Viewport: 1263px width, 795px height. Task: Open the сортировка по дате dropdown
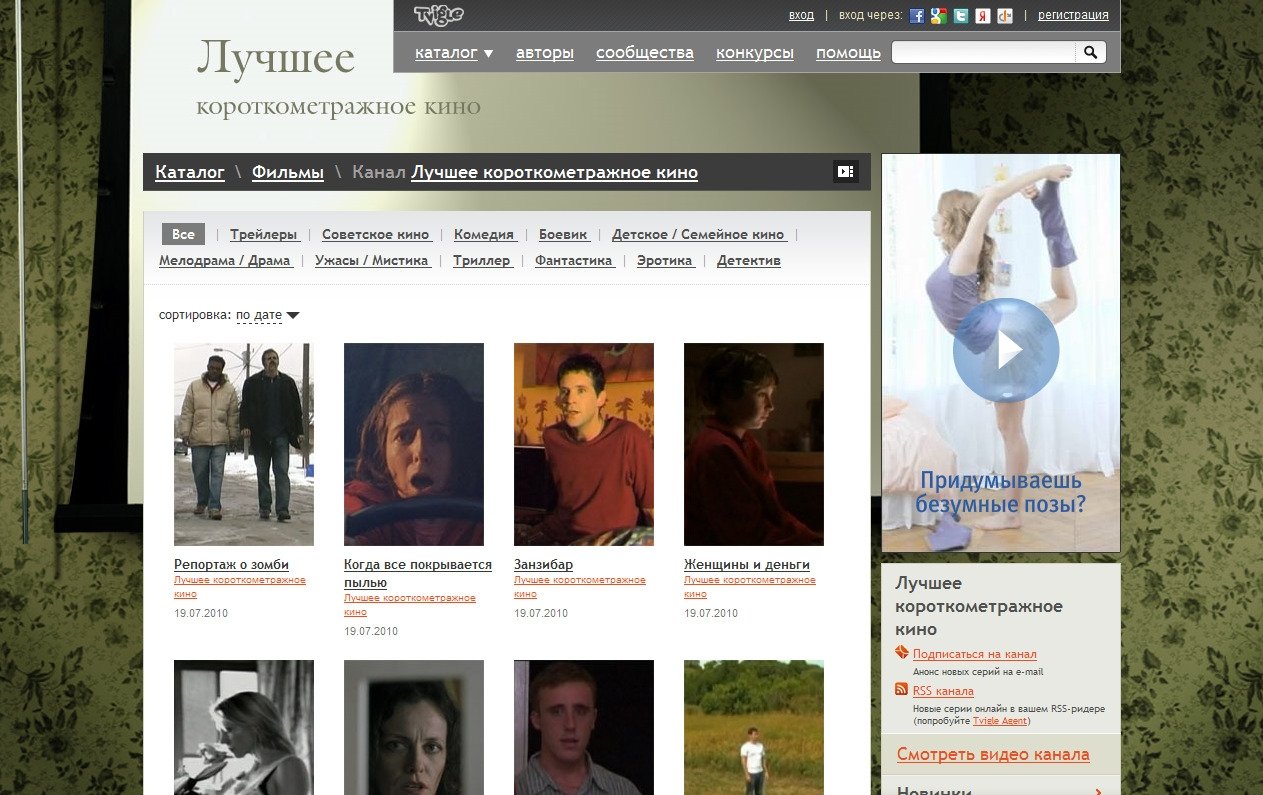[x=267, y=315]
